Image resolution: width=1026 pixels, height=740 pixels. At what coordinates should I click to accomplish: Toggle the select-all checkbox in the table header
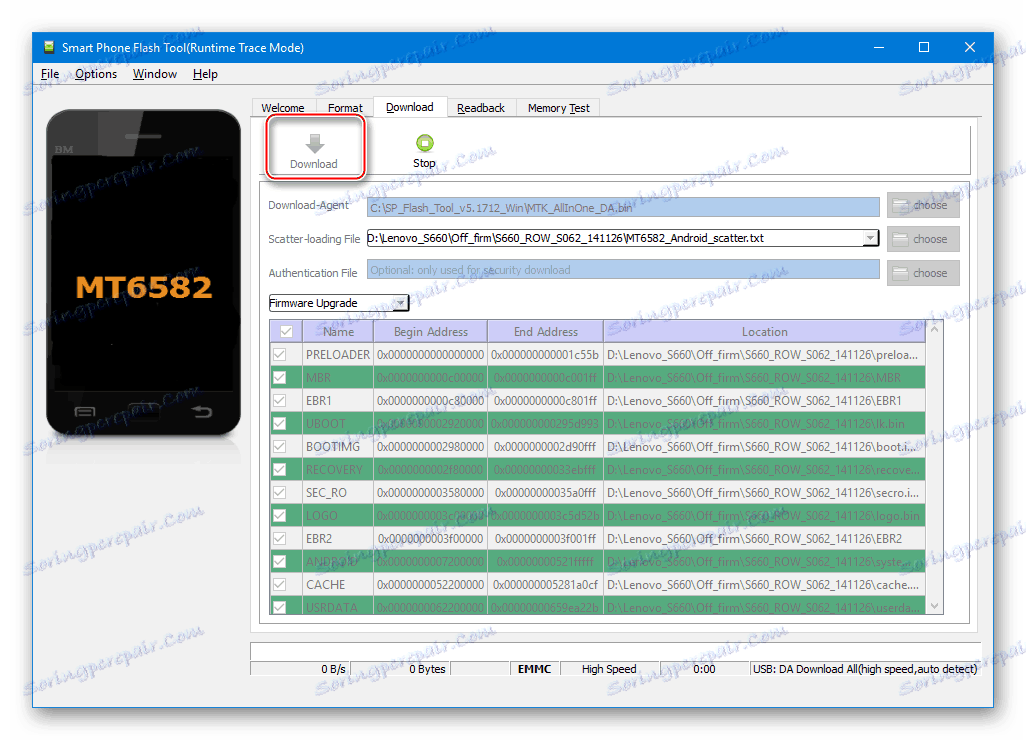click(x=284, y=331)
